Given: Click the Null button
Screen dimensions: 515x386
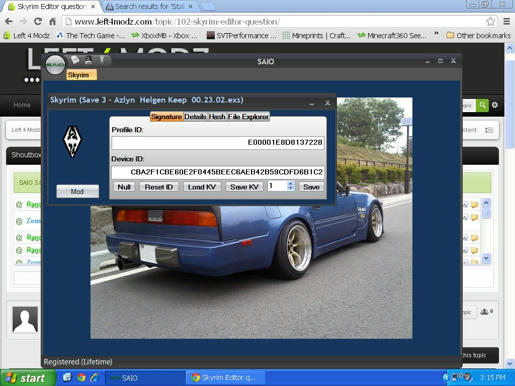Looking at the screenshot, I should click(x=124, y=187).
